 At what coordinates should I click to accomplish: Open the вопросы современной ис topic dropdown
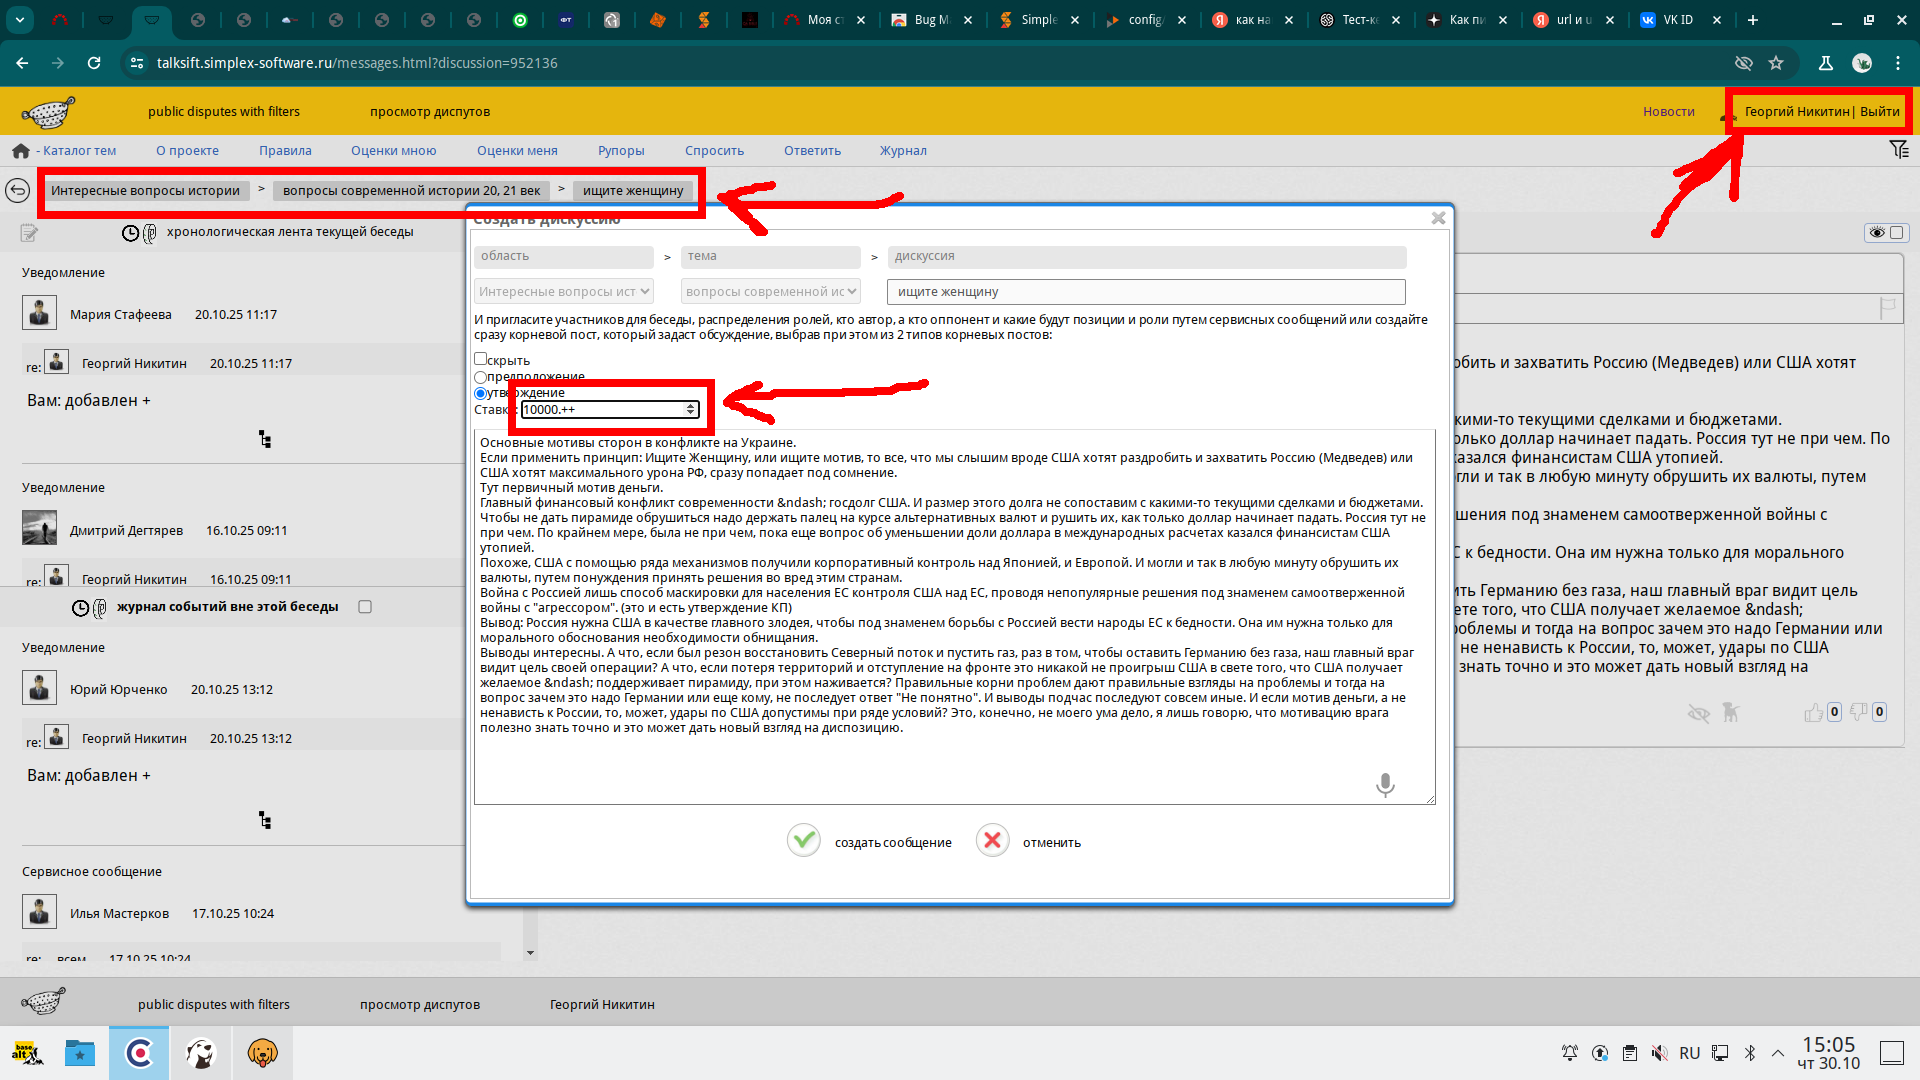point(770,292)
